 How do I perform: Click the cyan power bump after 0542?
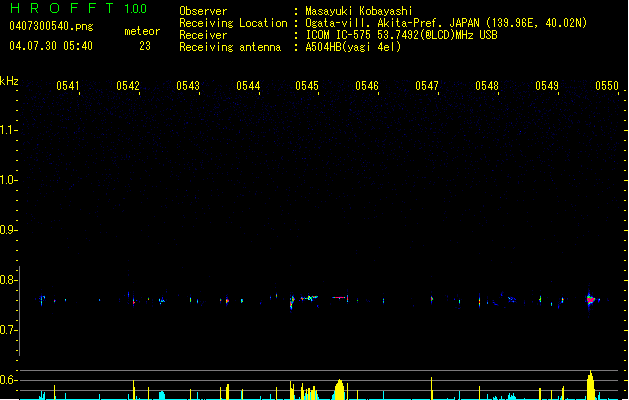point(162,395)
